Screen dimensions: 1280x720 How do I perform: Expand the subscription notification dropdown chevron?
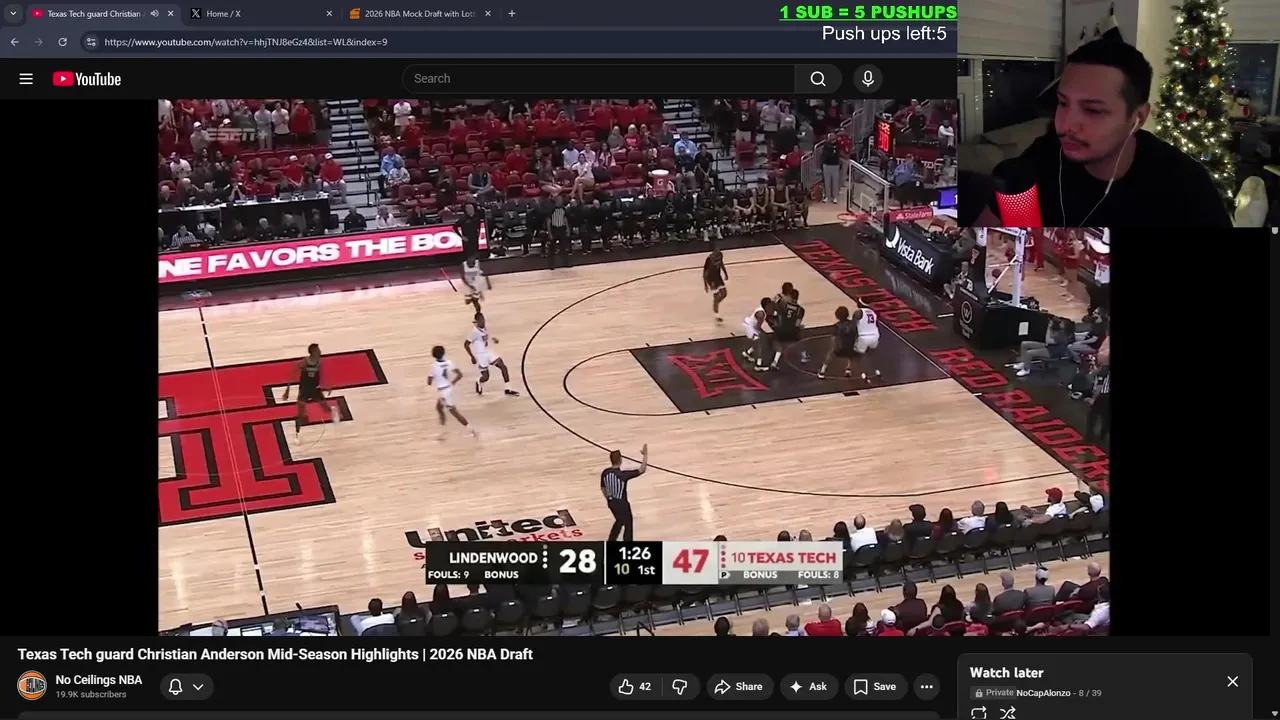pos(198,686)
